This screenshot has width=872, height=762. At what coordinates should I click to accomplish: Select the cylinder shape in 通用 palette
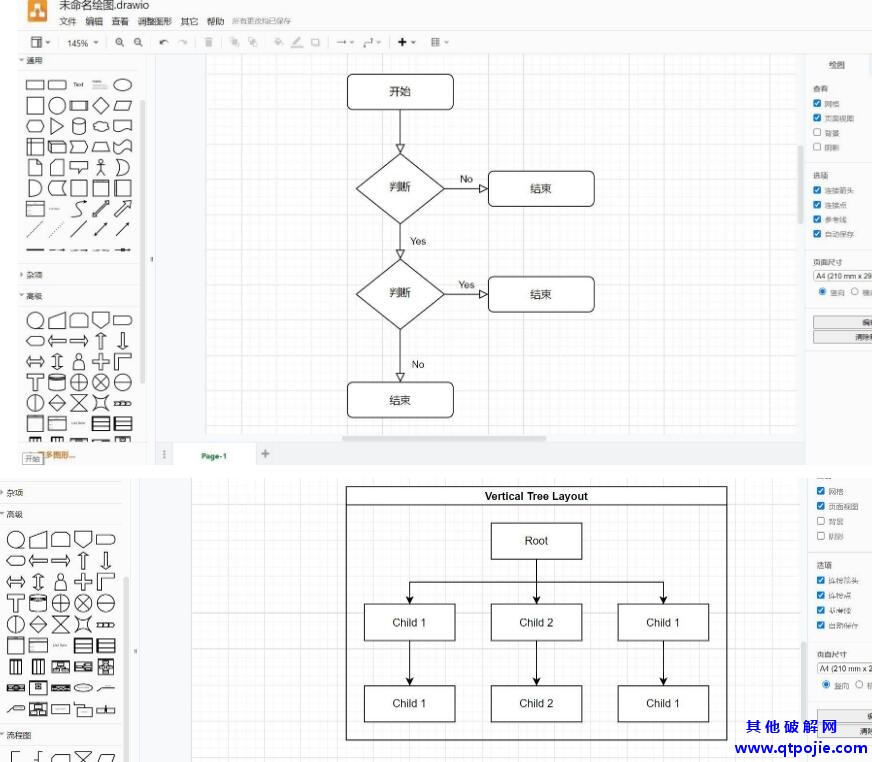click(x=79, y=126)
